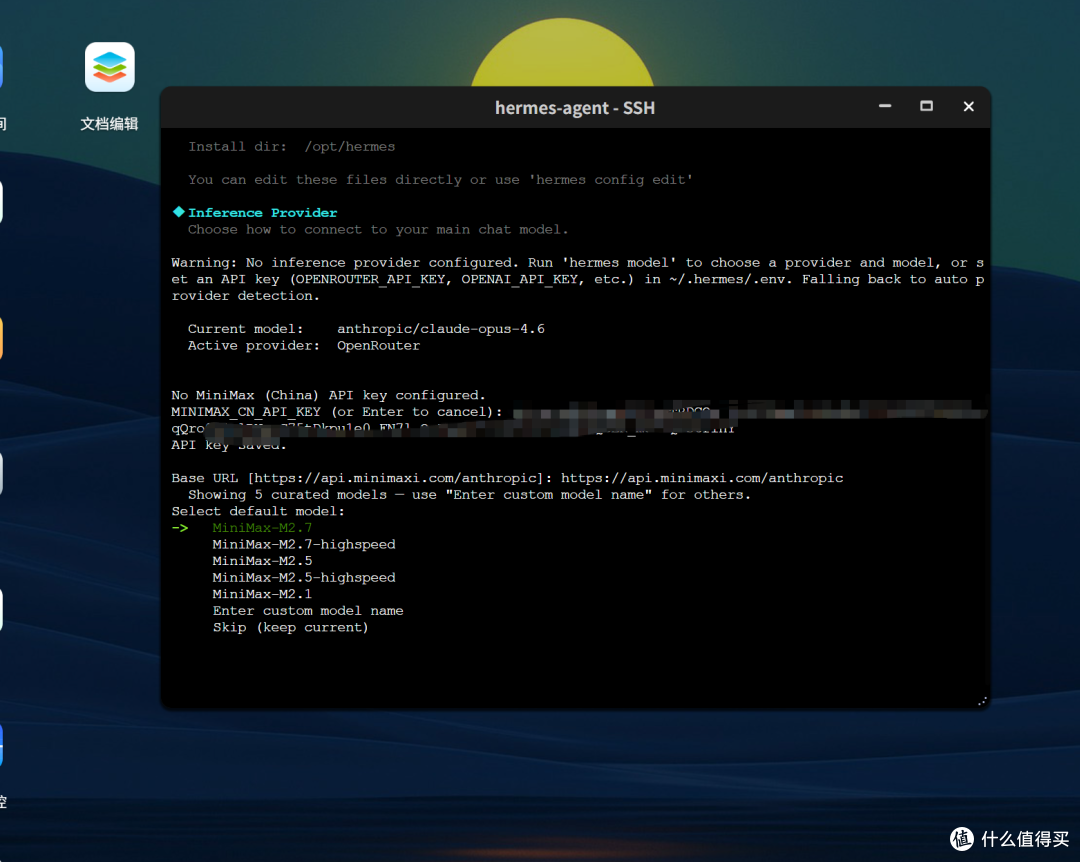Screen dimensions: 1080x862
Task: Choose MiniMax-M2.5-highspeed model entry
Action: click(x=304, y=577)
